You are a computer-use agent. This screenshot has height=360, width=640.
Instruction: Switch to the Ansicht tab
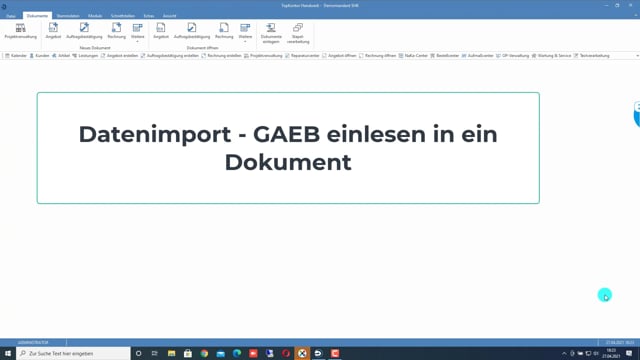[169, 16]
